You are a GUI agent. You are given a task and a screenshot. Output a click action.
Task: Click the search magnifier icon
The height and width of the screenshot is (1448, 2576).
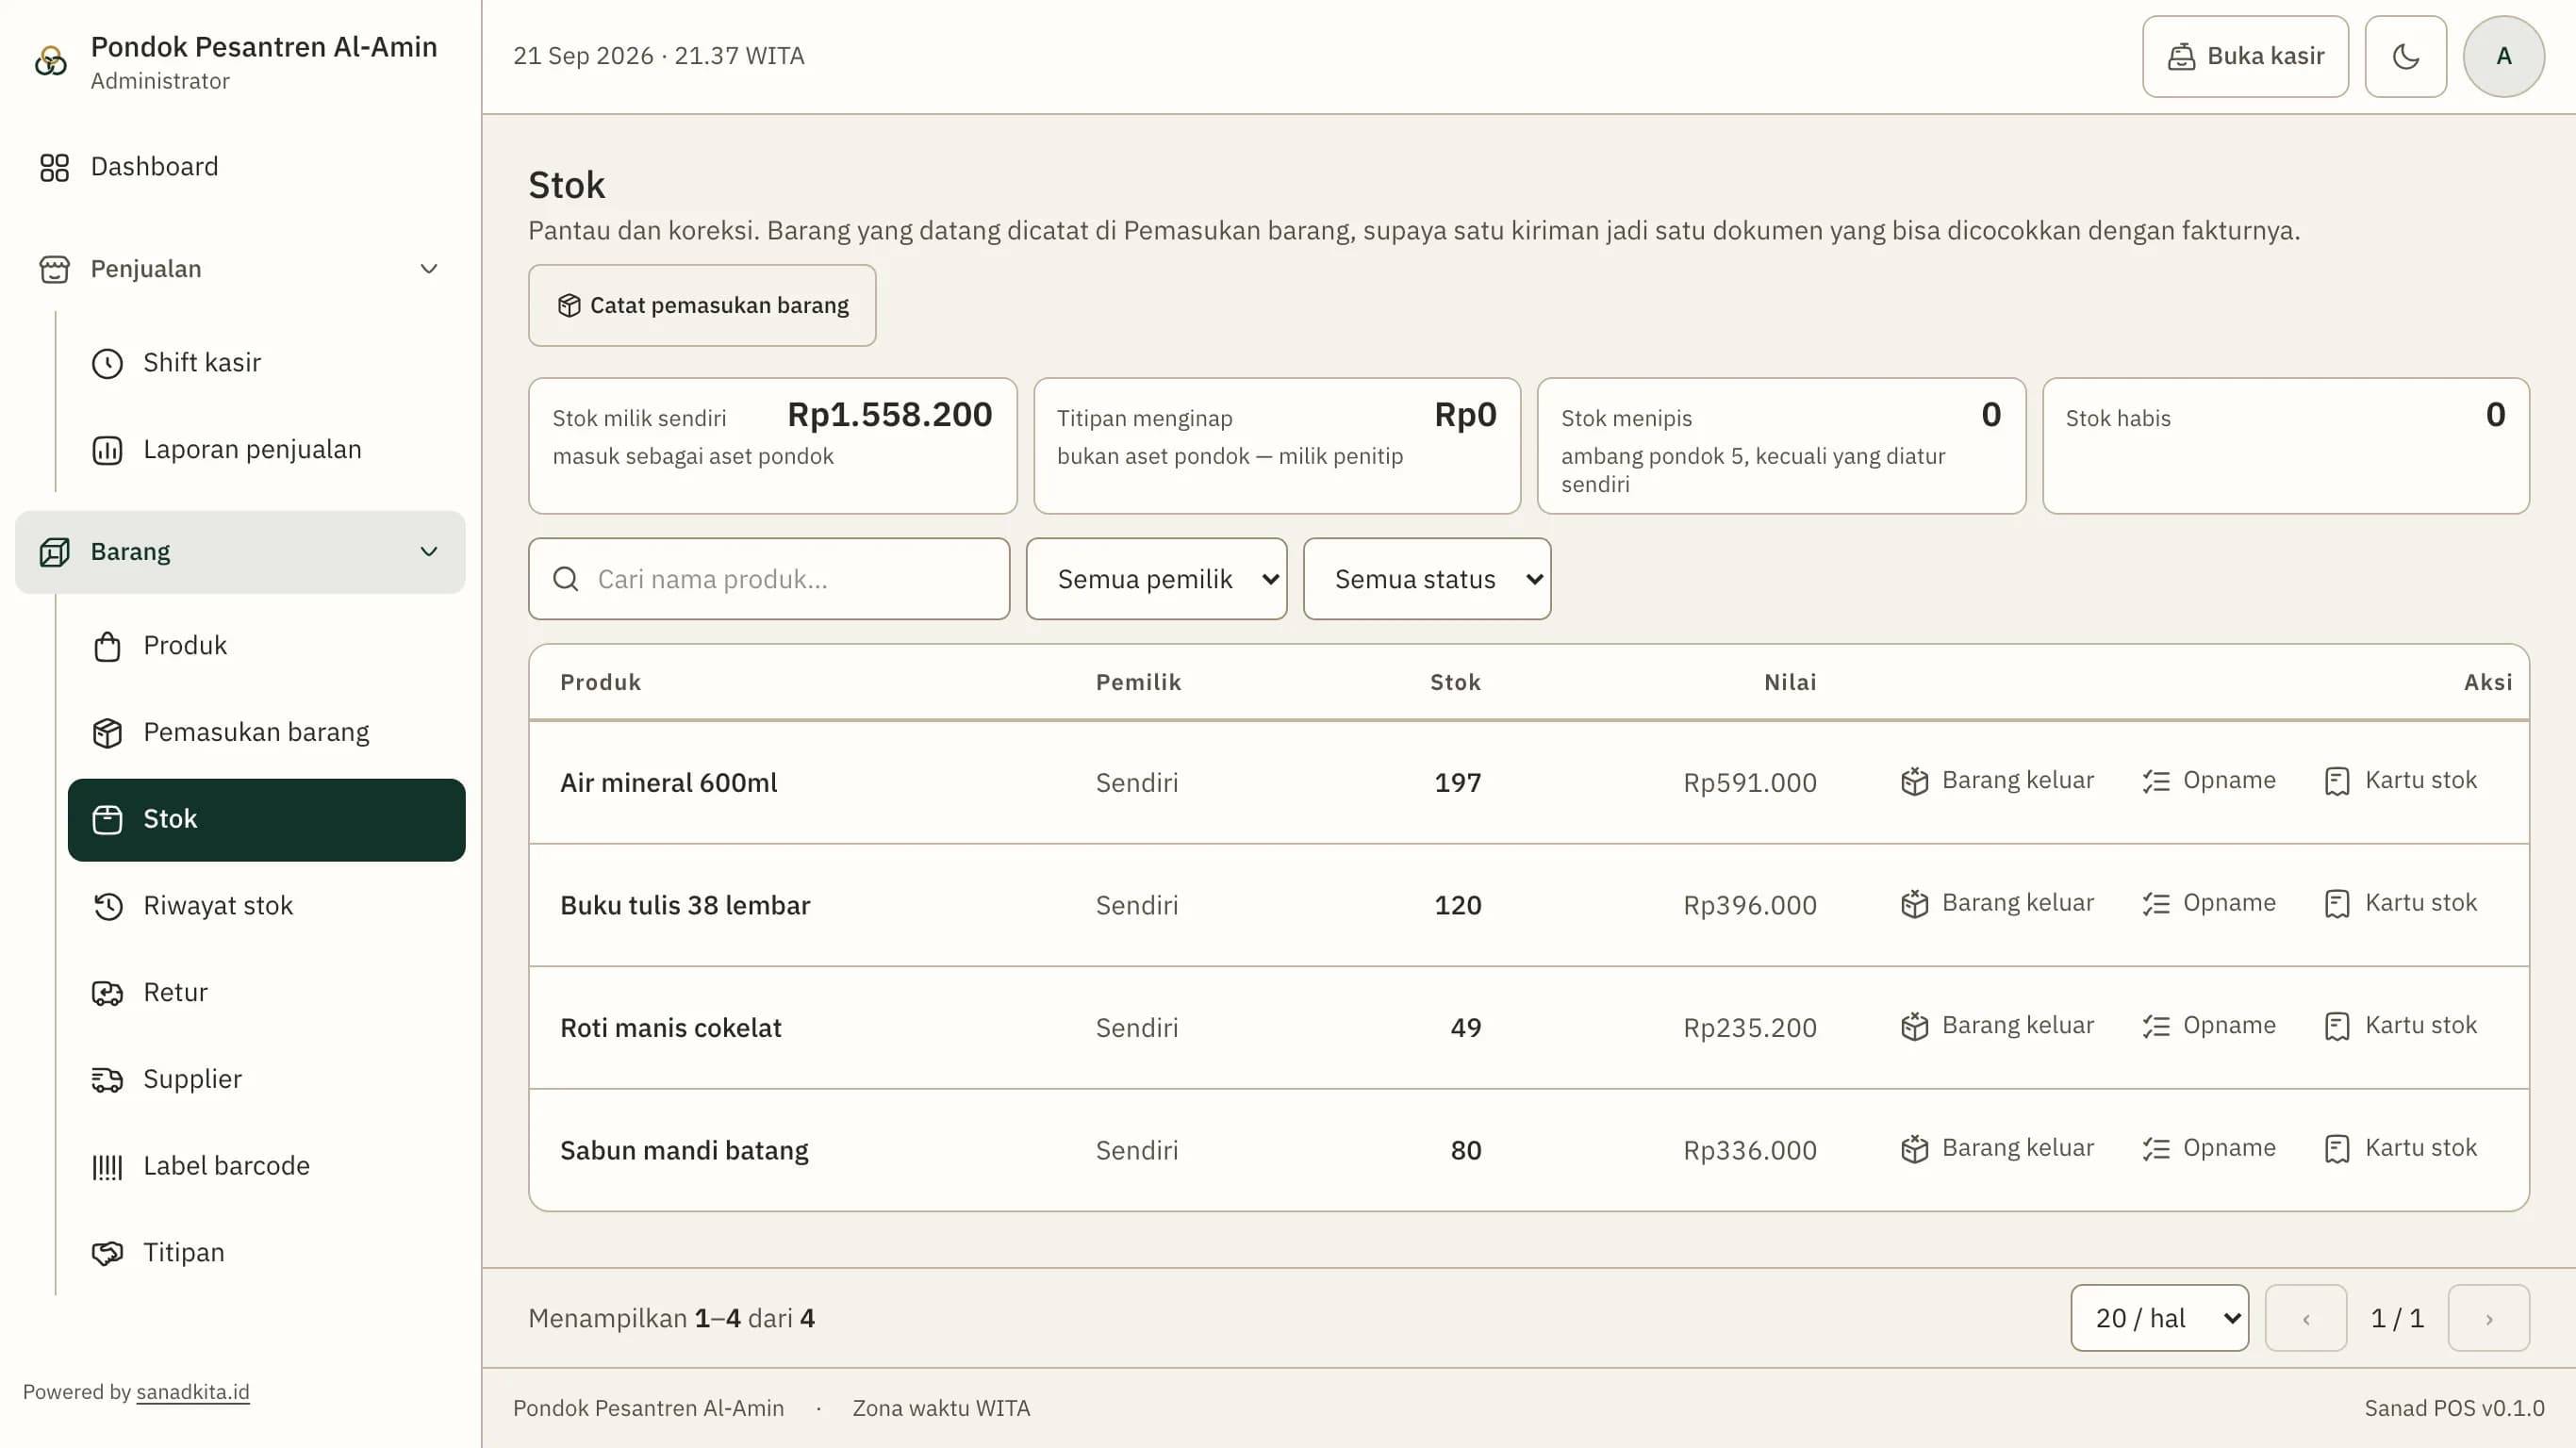point(566,579)
